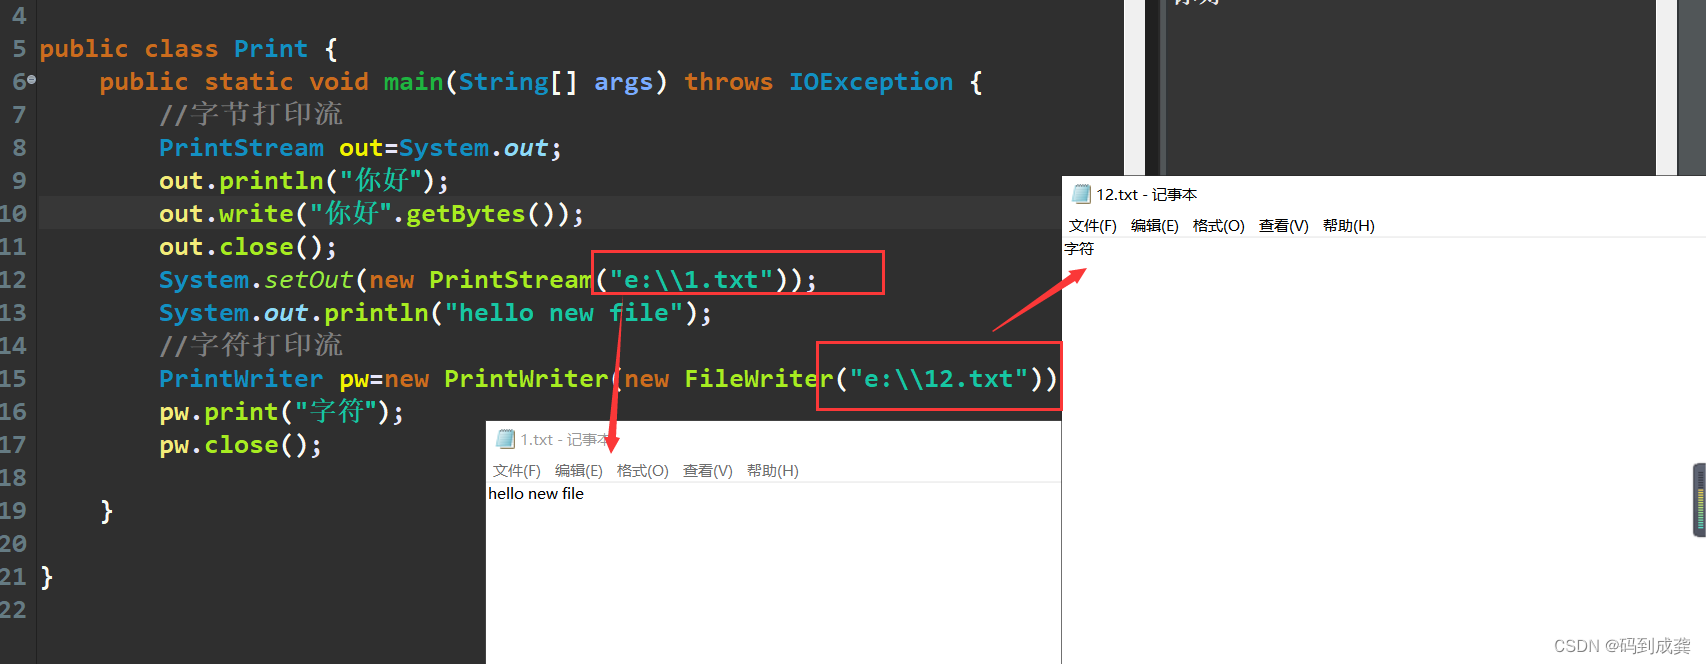Click the 'out.close();' line
1706x664 pixels.
click(248, 247)
